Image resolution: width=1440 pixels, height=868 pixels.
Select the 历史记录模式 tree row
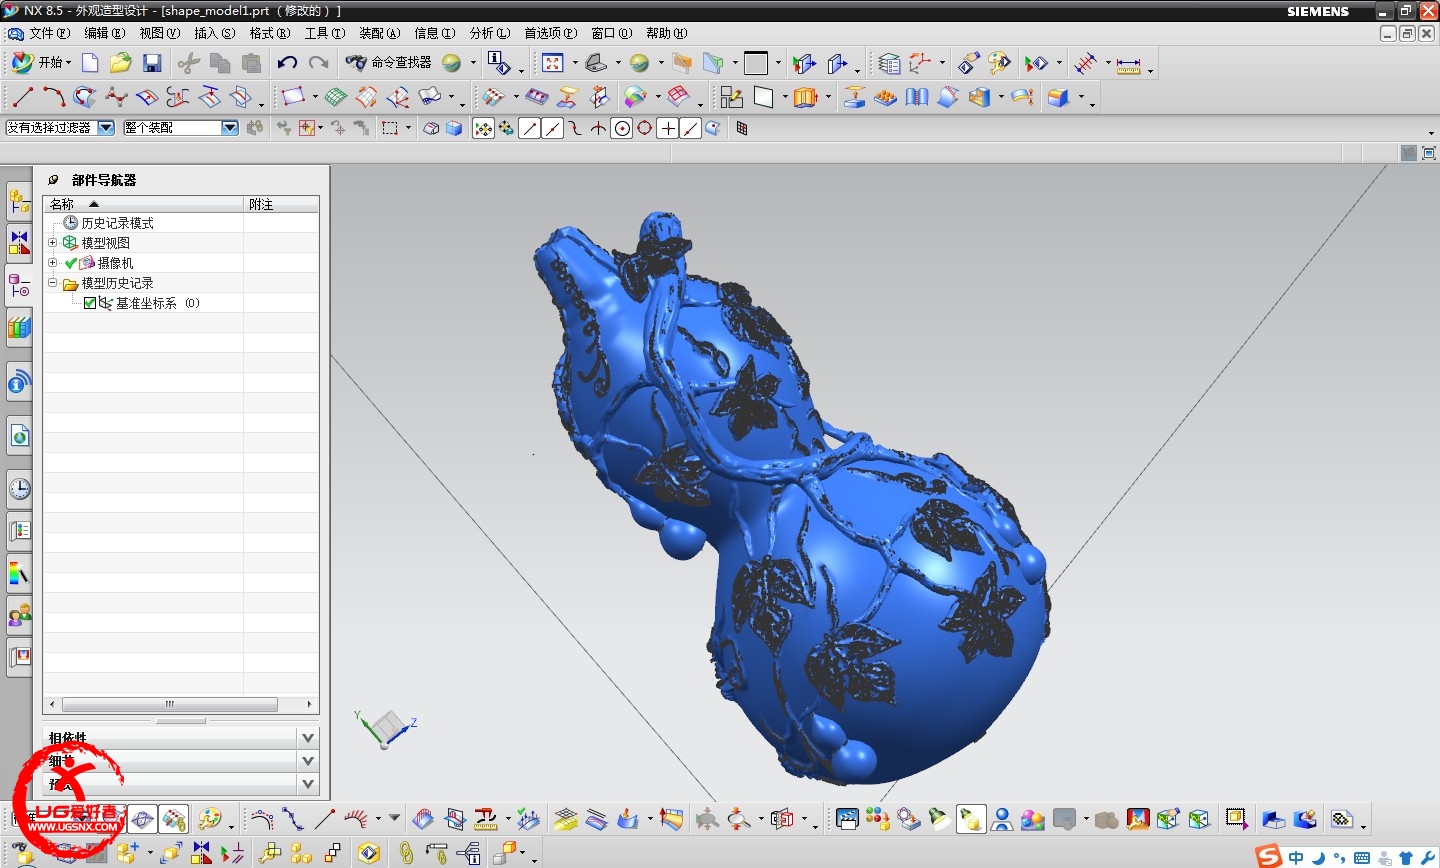pos(181,223)
